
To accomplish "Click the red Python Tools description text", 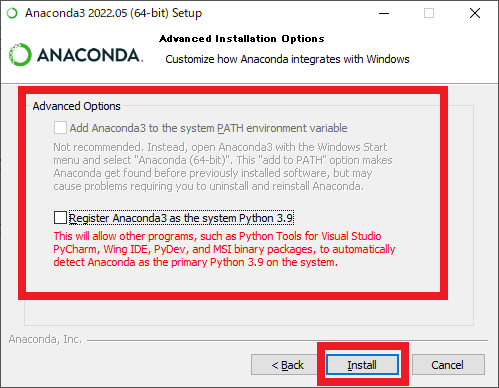I will click(x=224, y=249).
